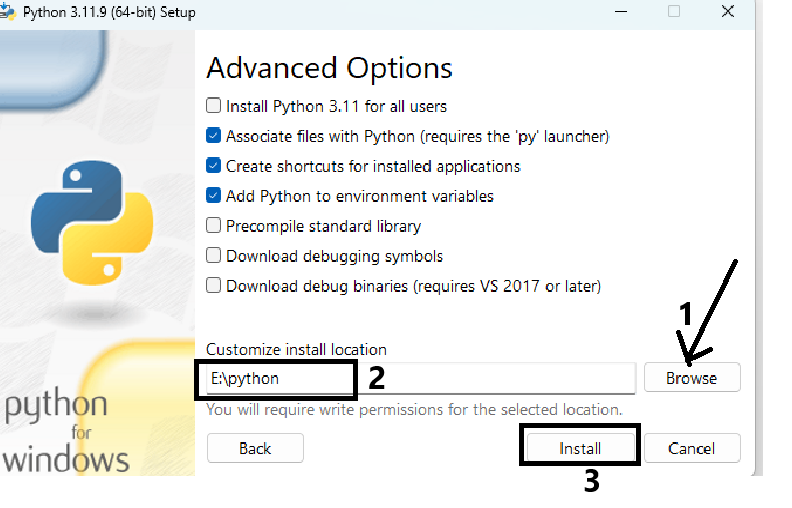Enable Precompile standard library option
This screenshot has height=508, width=792.
click(213, 226)
